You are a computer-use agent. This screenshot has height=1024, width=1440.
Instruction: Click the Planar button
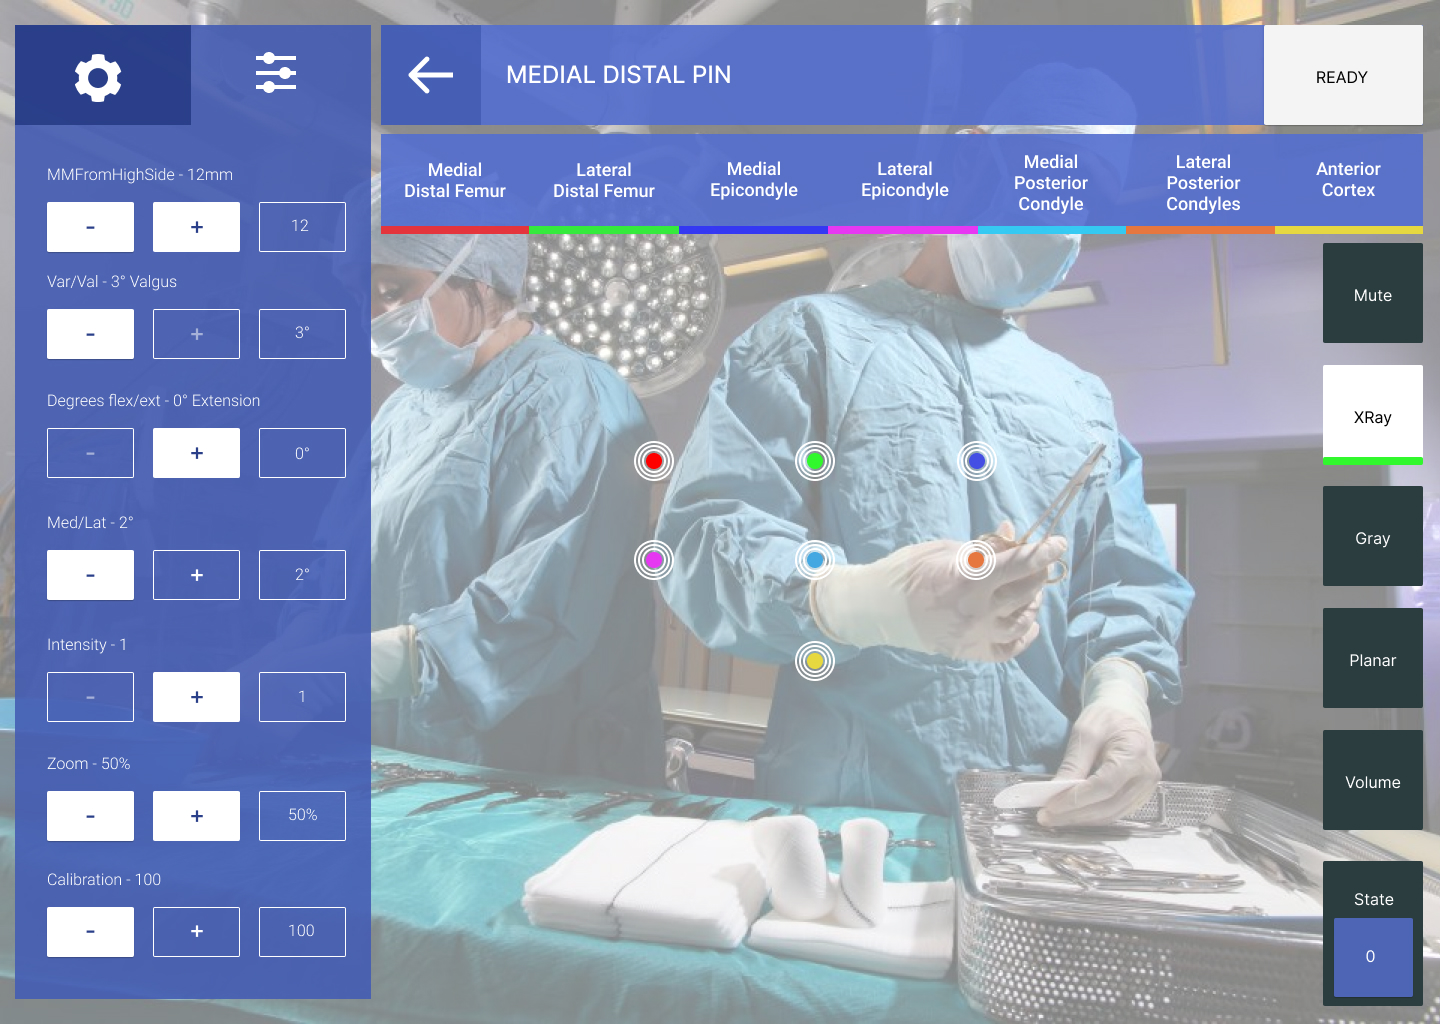1372,659
